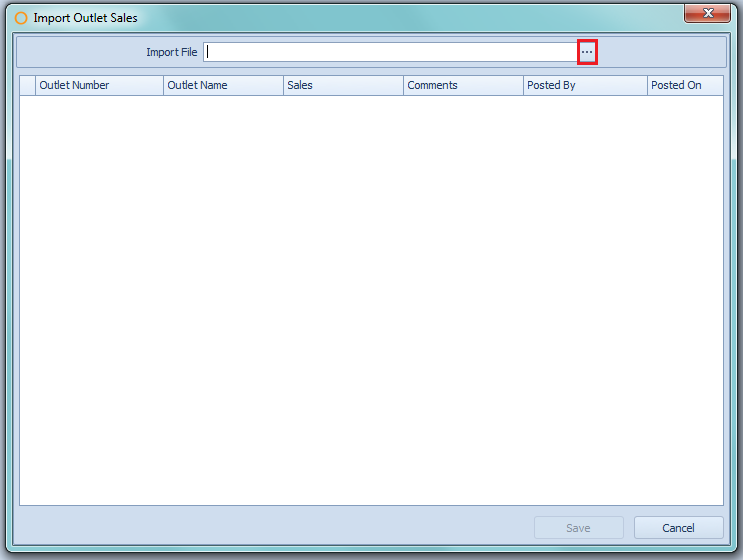Click the Comments column header
The height and width of the screenshot is (560, 743).
point(463,86)
